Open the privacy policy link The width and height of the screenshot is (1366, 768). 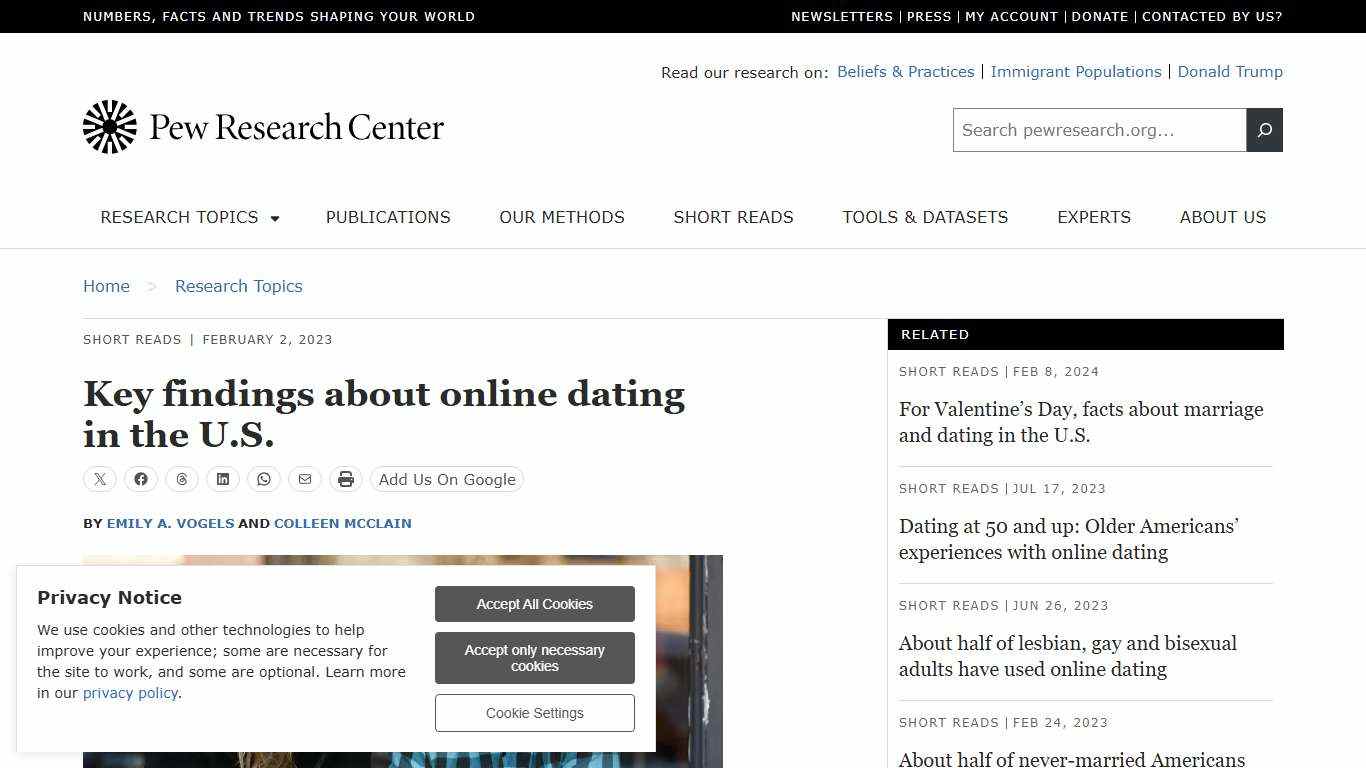pyautogui.click(x=130, y=693)
